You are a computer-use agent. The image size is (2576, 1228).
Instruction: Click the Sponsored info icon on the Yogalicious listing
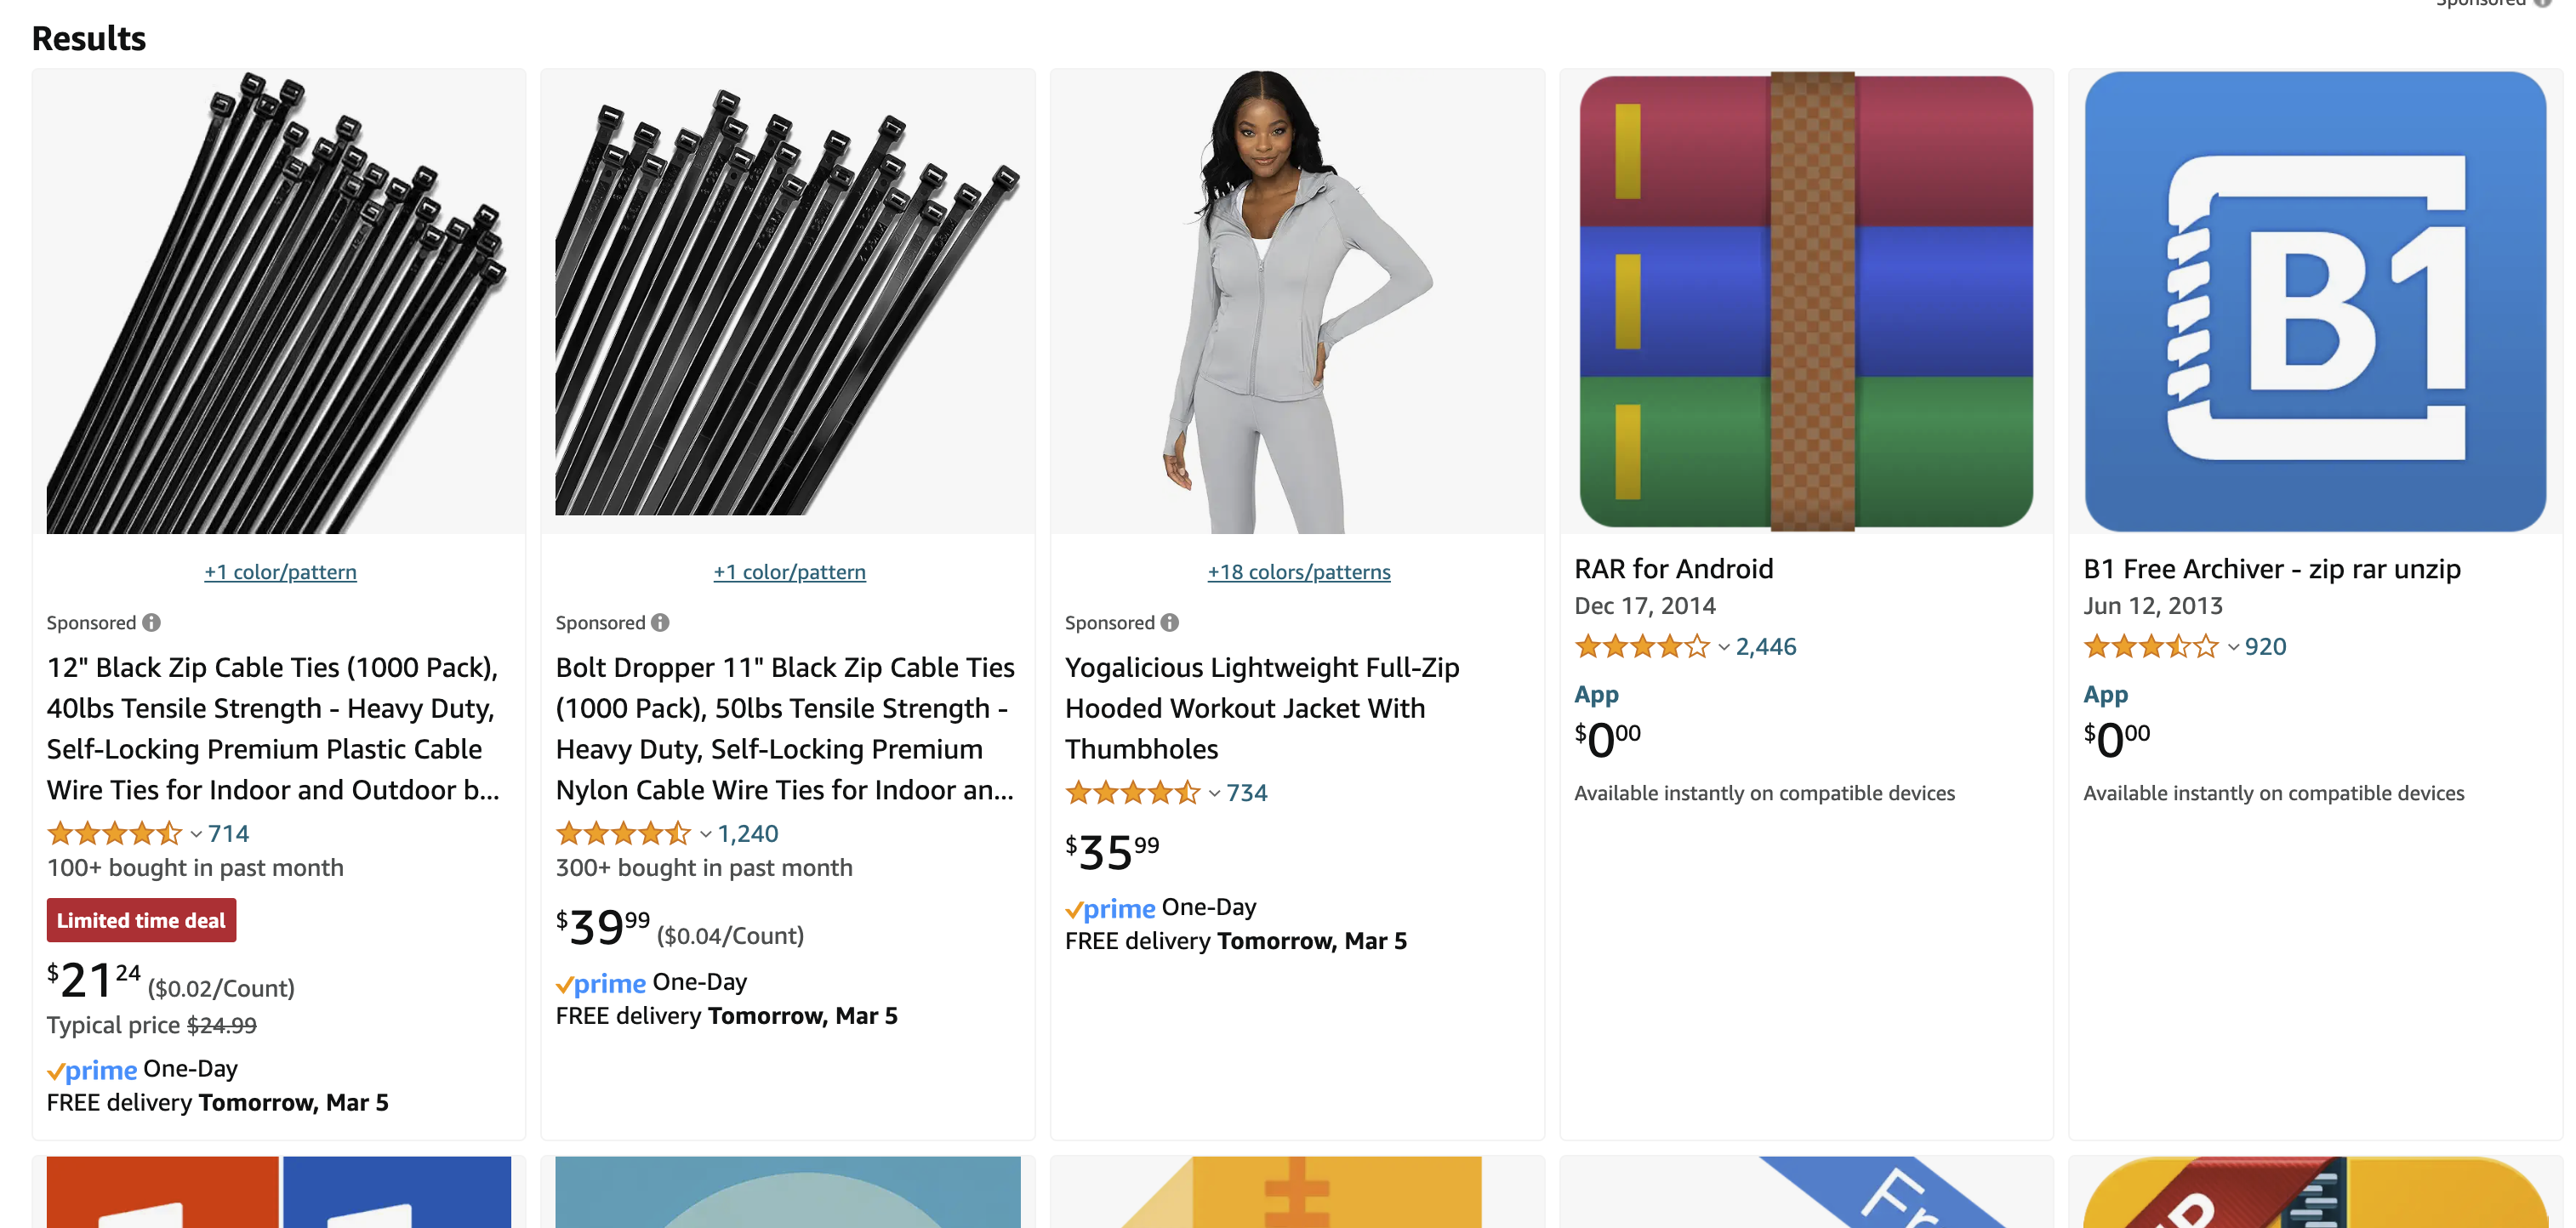pos(1169,623)
